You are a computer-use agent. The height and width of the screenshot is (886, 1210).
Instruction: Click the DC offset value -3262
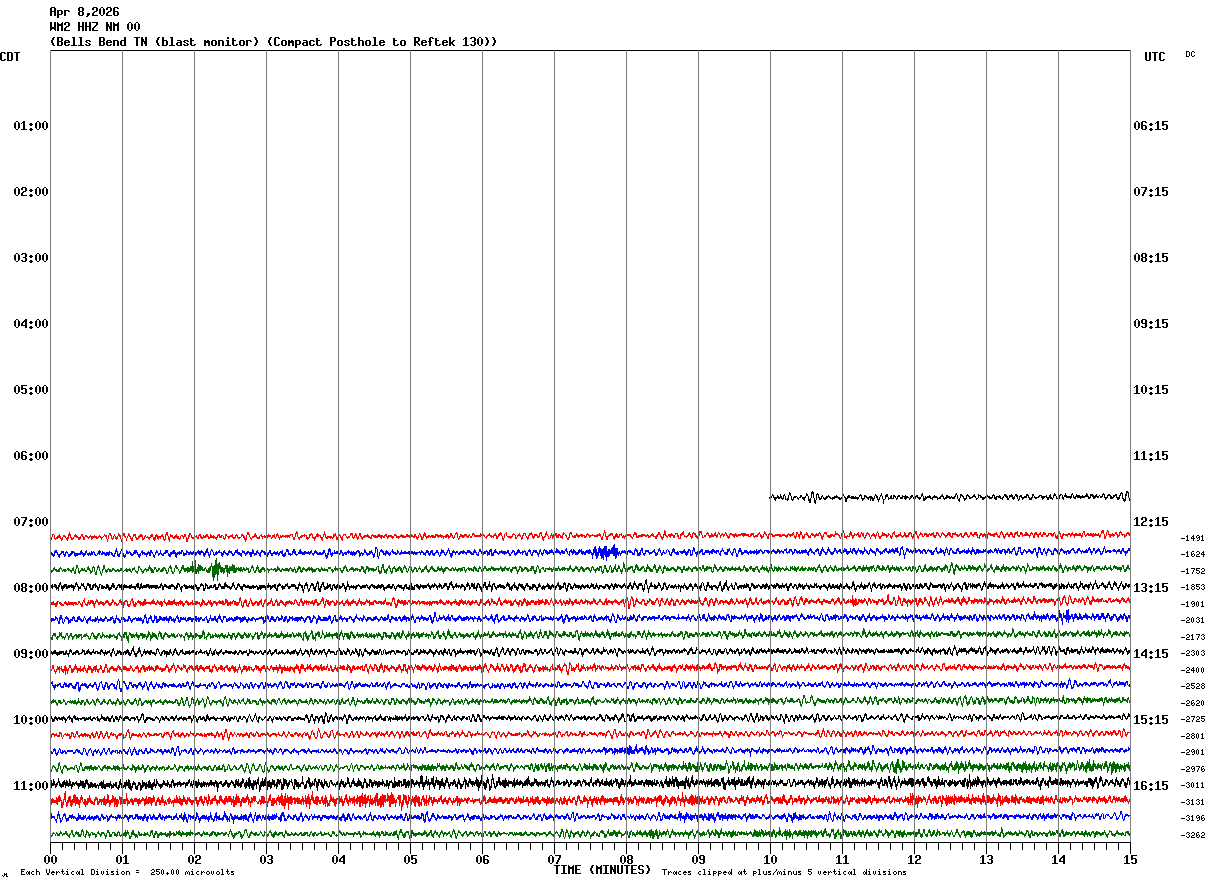click(1193, 835)
